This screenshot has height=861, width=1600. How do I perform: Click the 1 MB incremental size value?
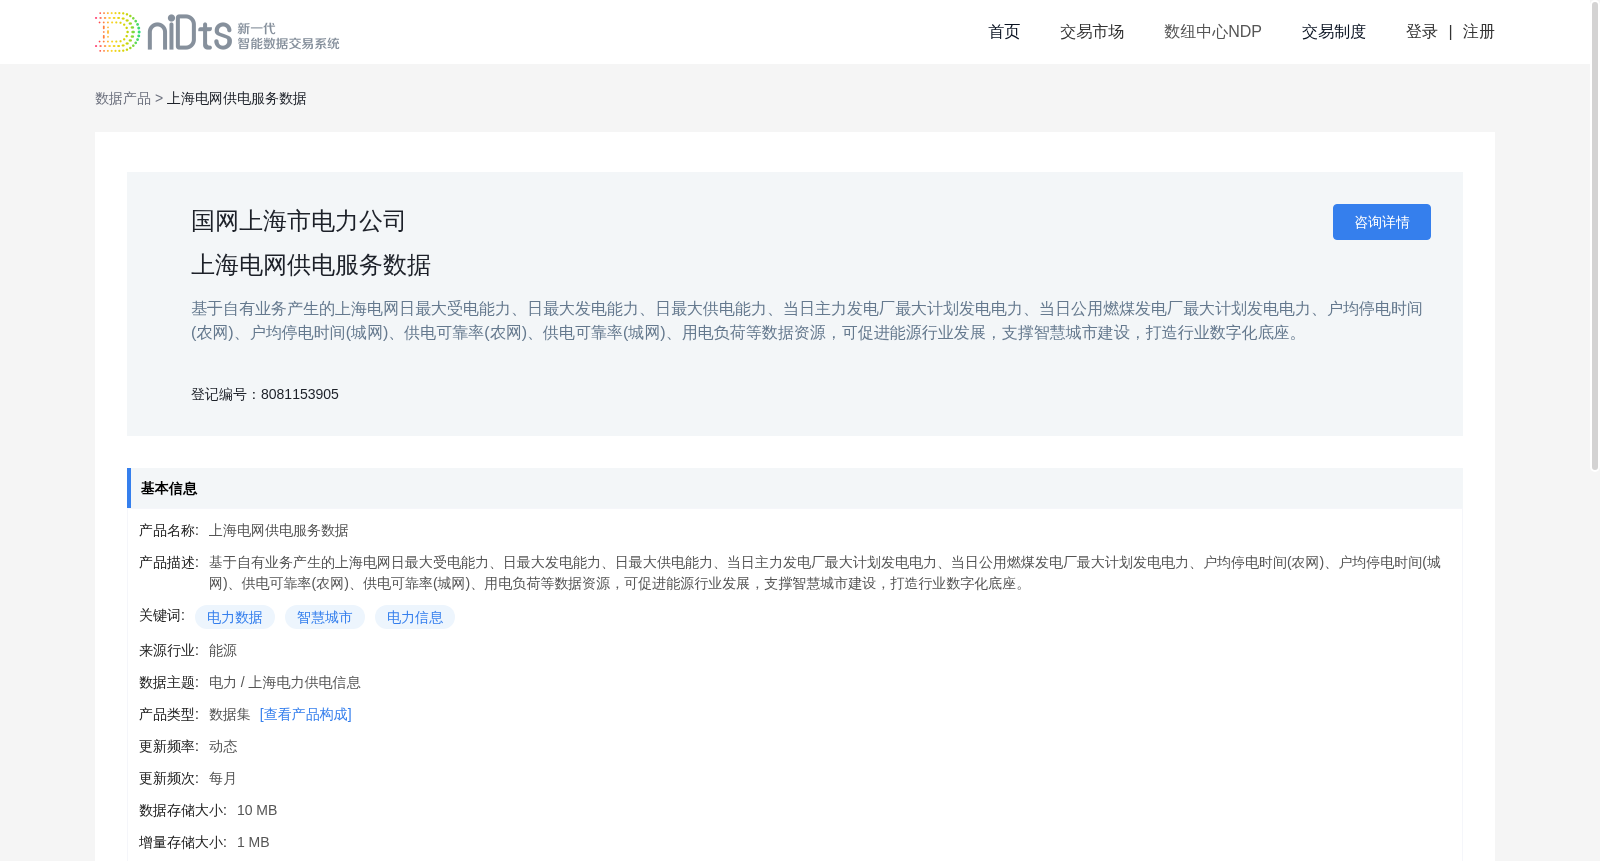(x=253, y=842)
